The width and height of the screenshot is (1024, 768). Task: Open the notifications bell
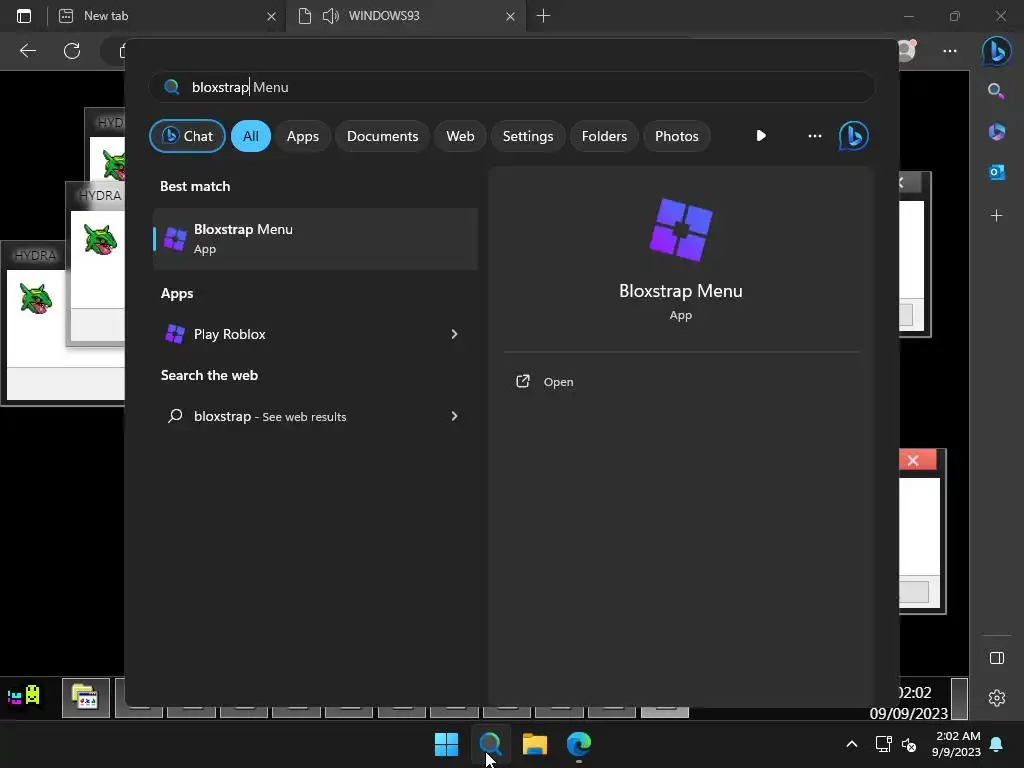coord(997,744)
